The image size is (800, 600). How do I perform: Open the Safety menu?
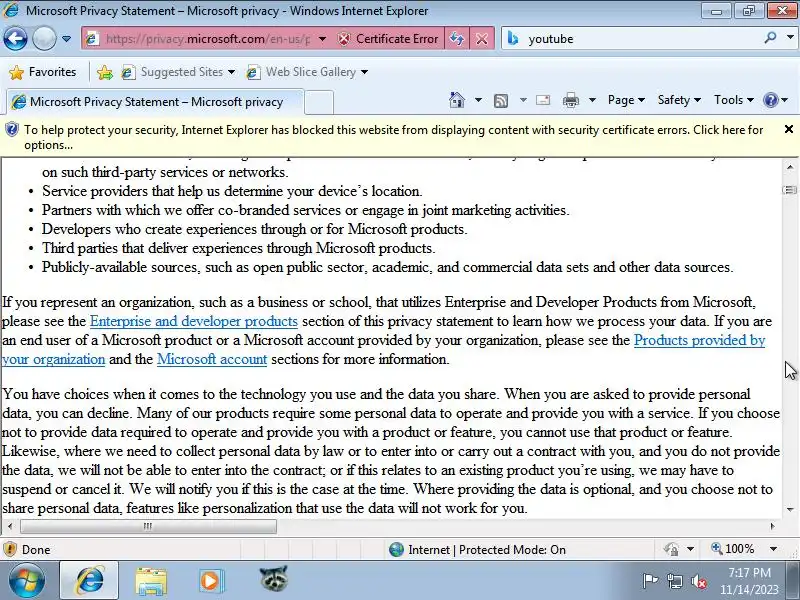(x=679, y=100)
